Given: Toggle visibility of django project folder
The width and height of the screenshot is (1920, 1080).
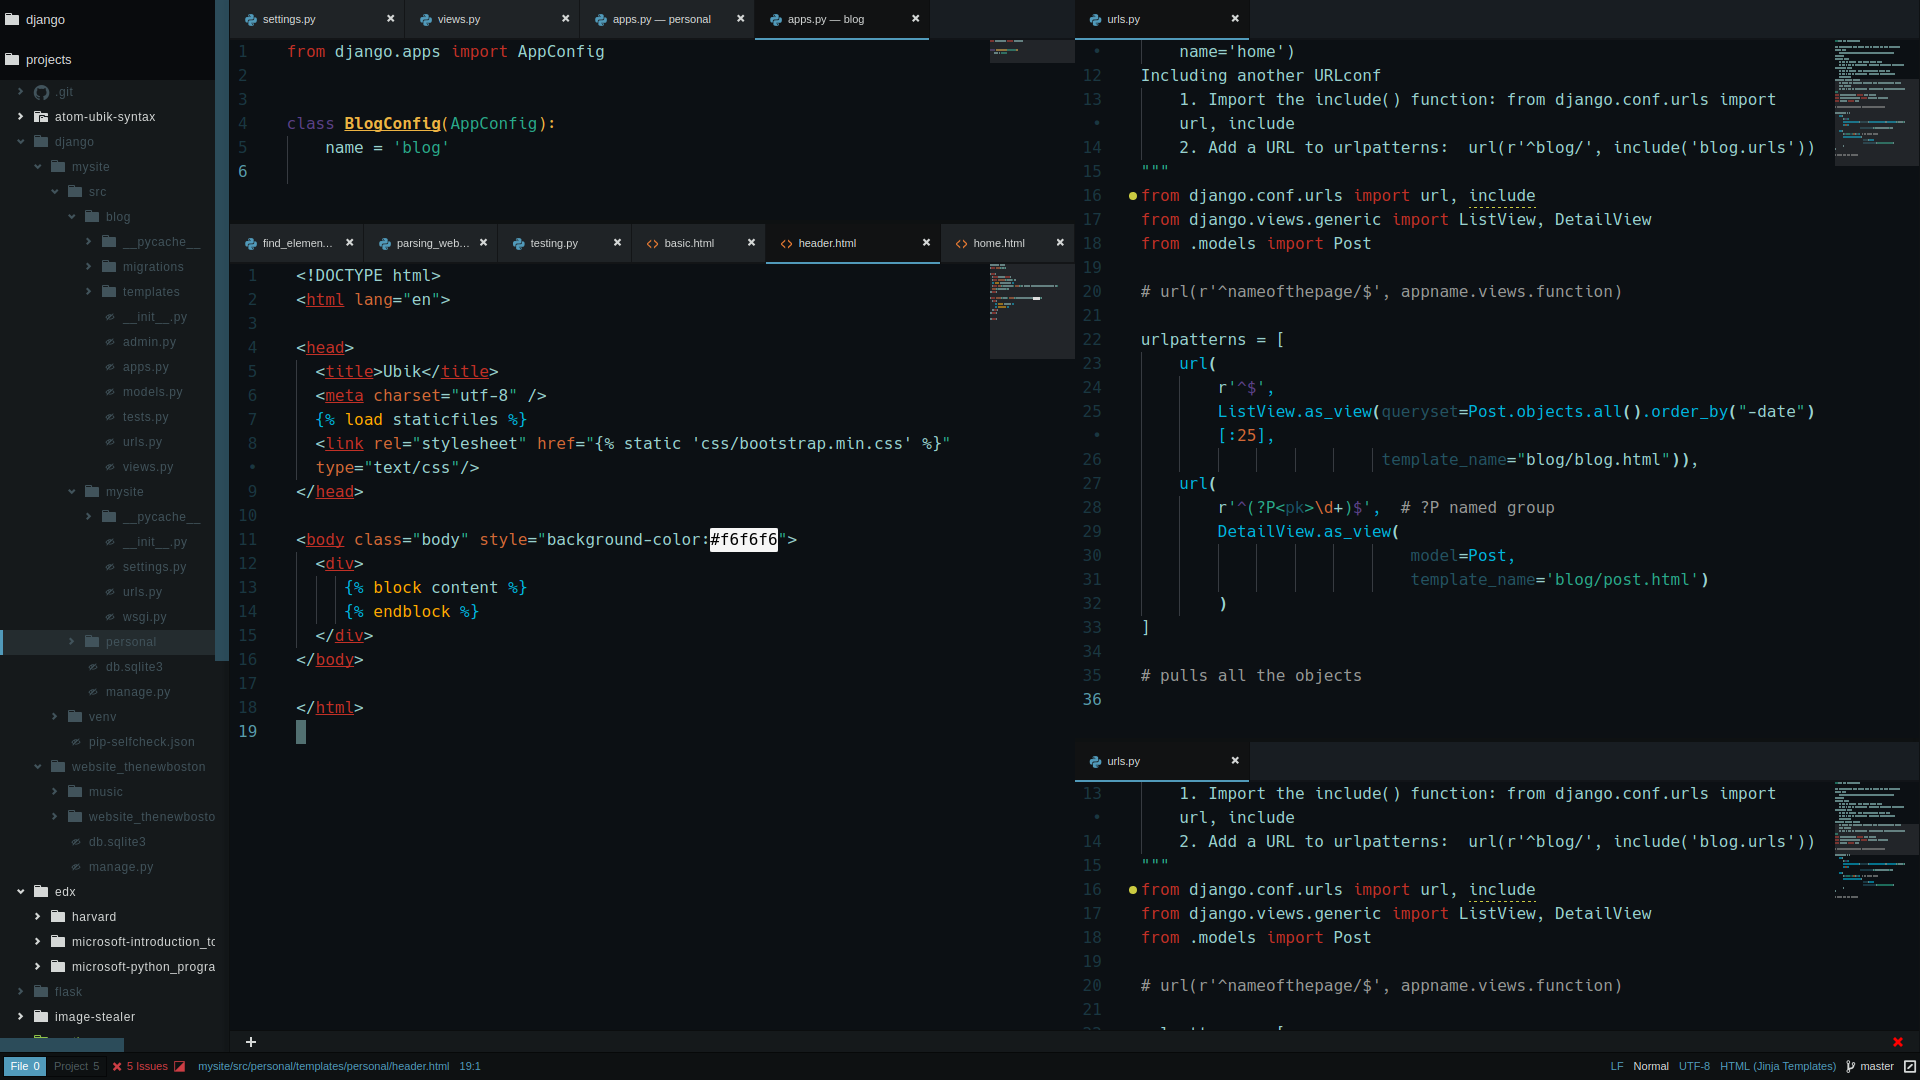Looking at the screenshot, I should coord(20,141).
